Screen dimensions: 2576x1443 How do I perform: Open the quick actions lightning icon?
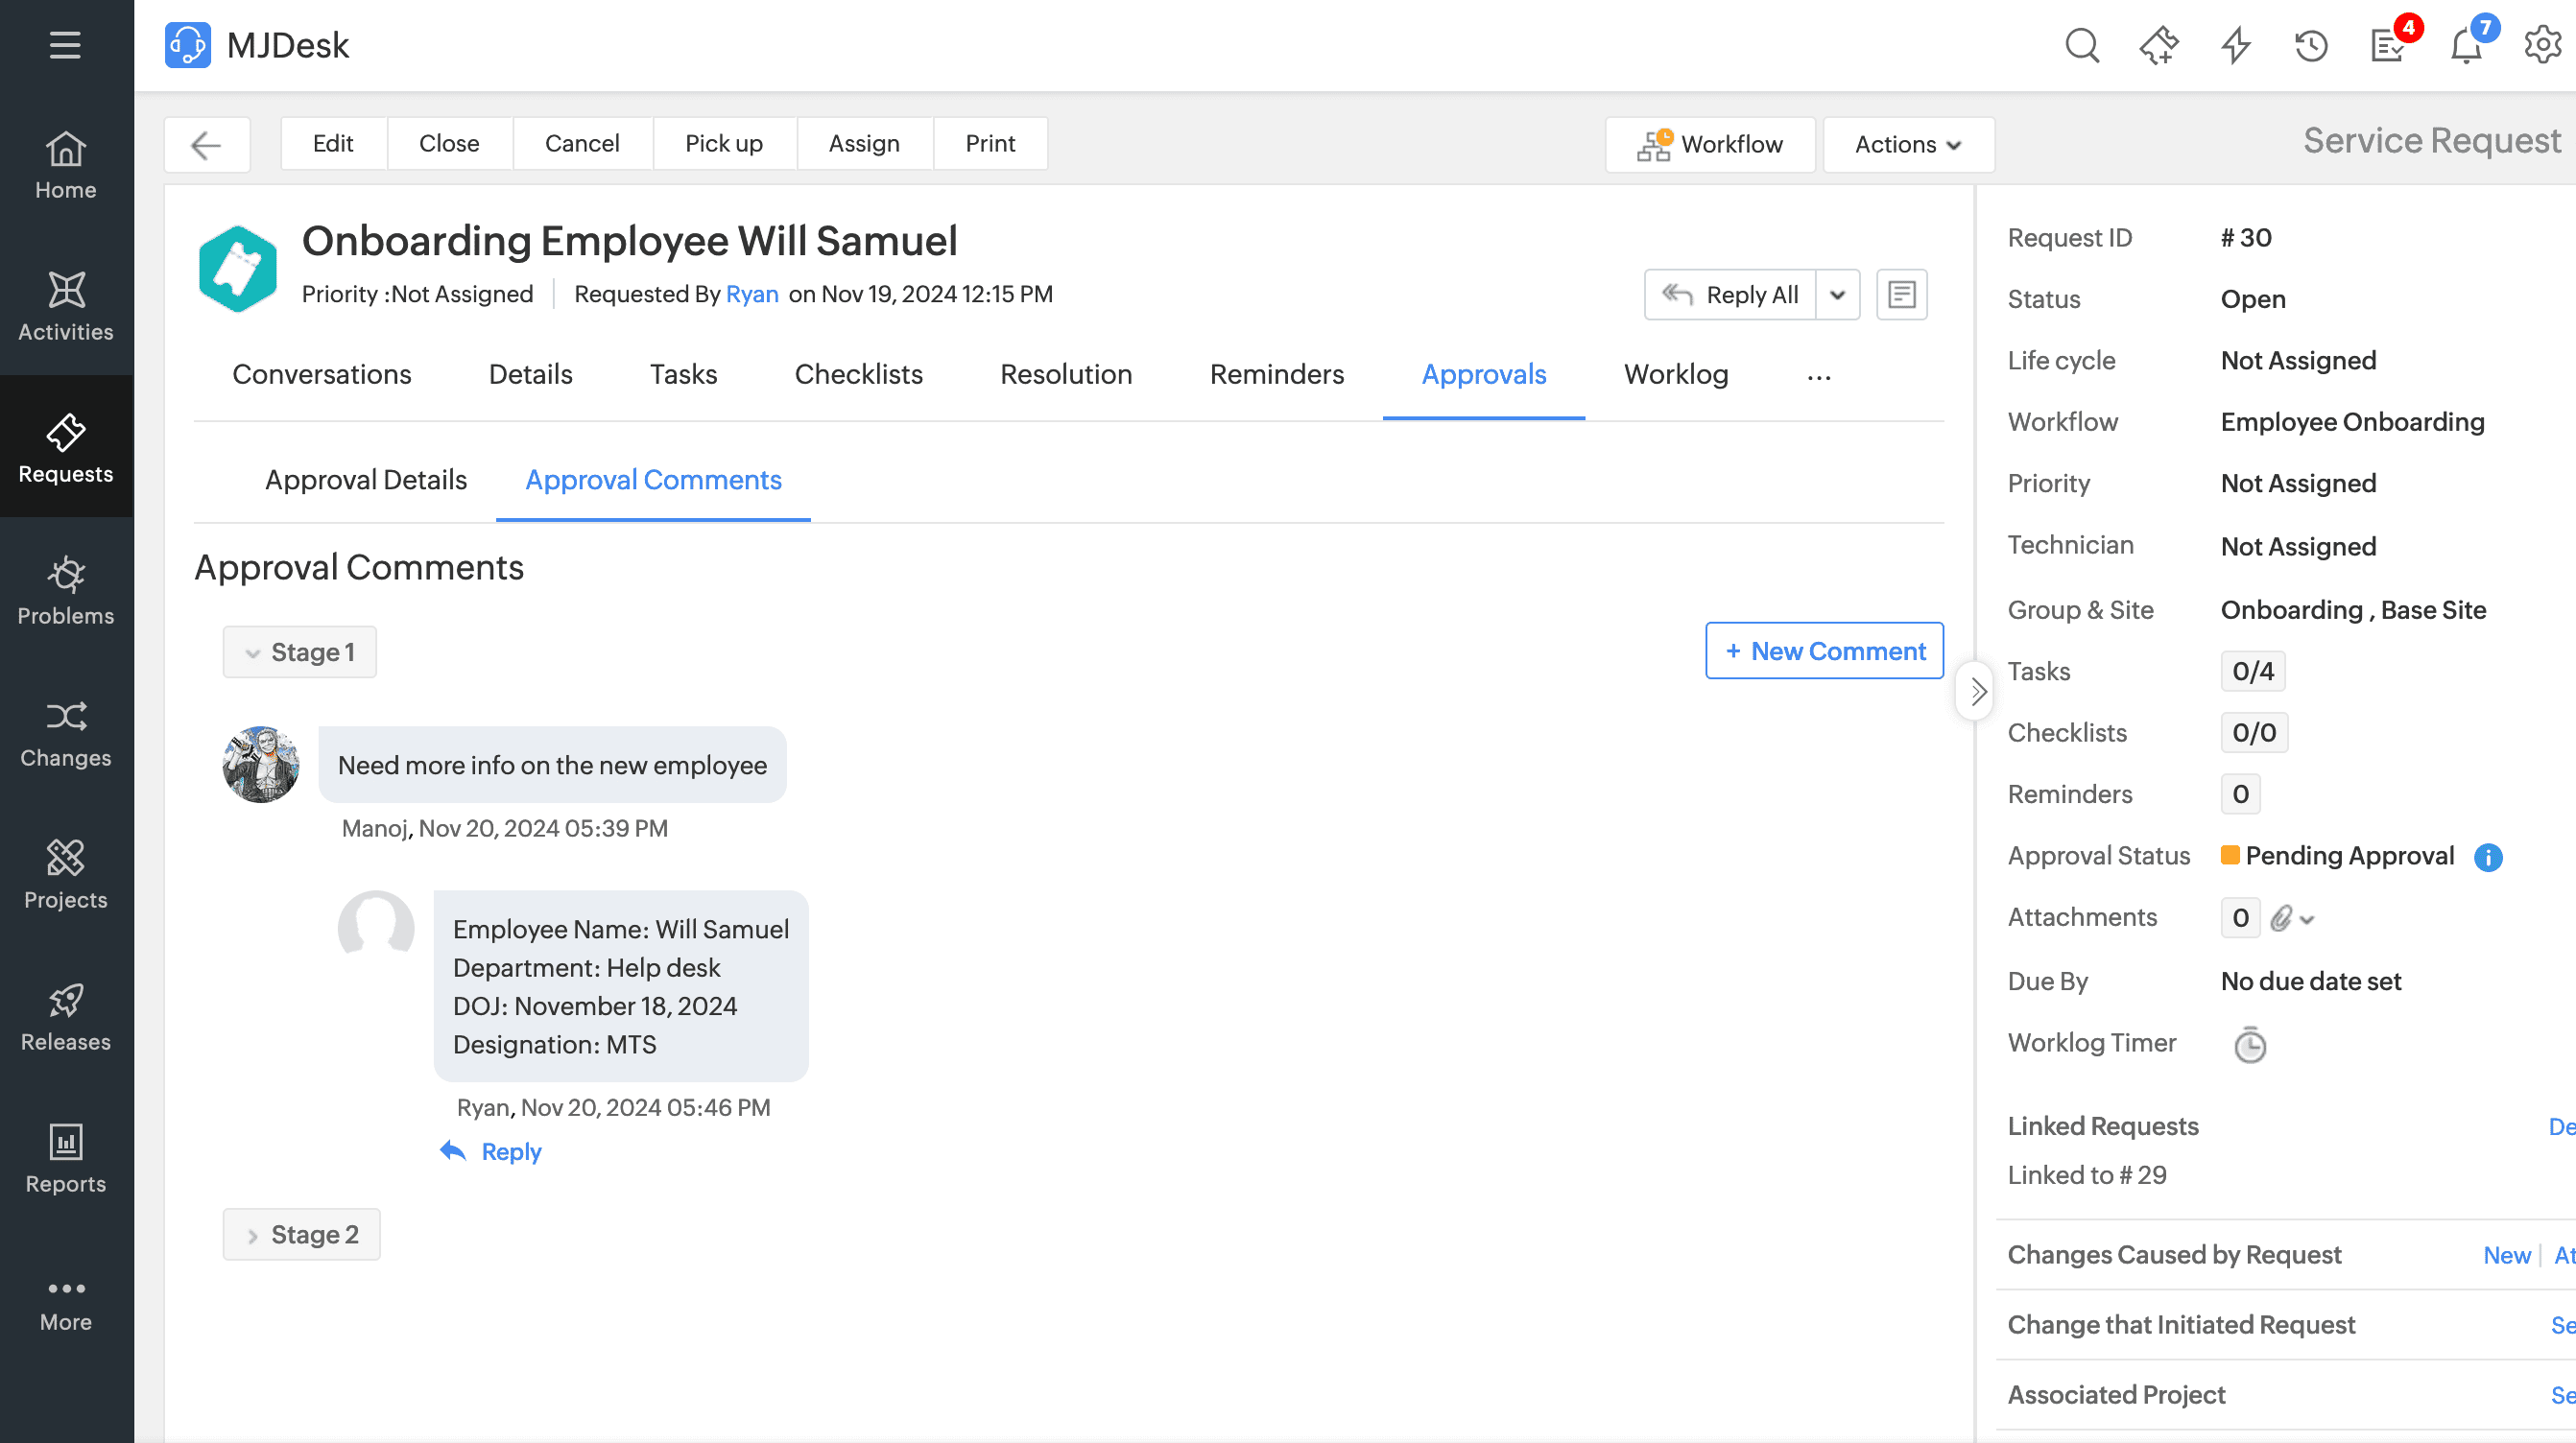pyautogui.click(x=2235, y=46)
